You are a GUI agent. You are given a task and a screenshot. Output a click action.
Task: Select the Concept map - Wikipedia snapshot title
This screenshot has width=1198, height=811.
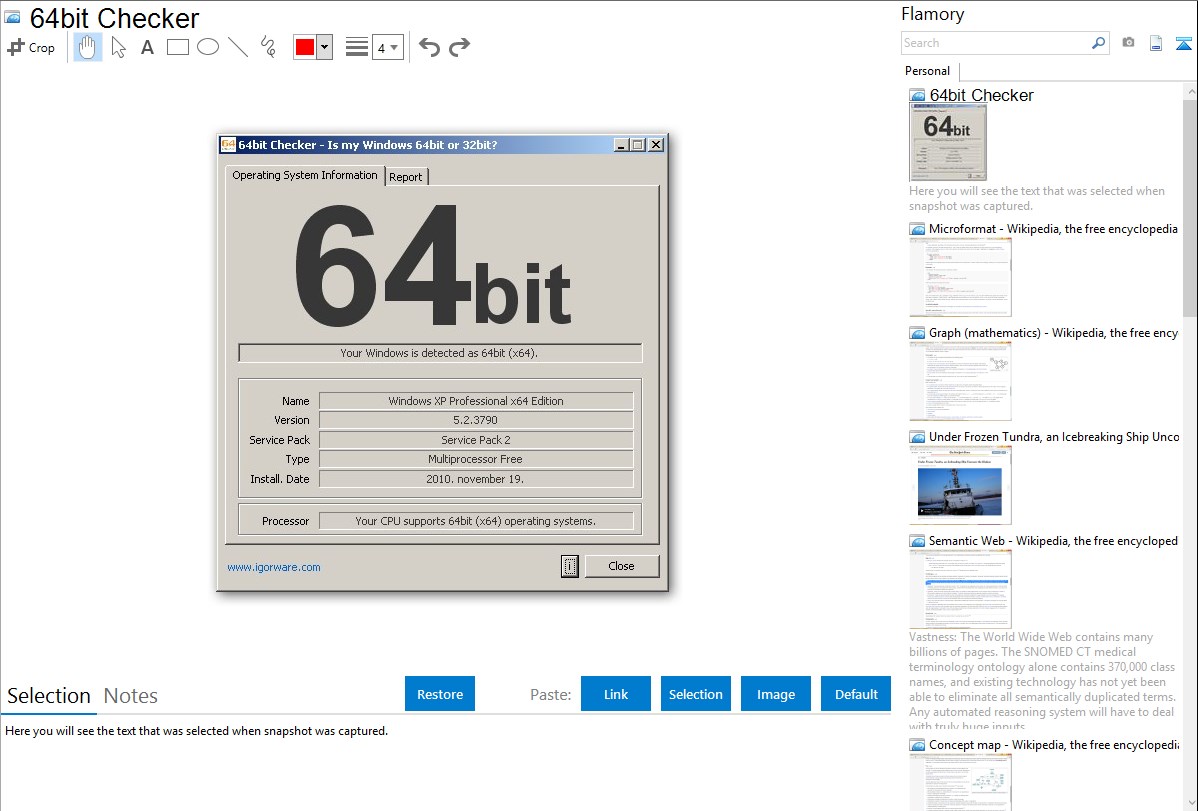pos(1054,745)
